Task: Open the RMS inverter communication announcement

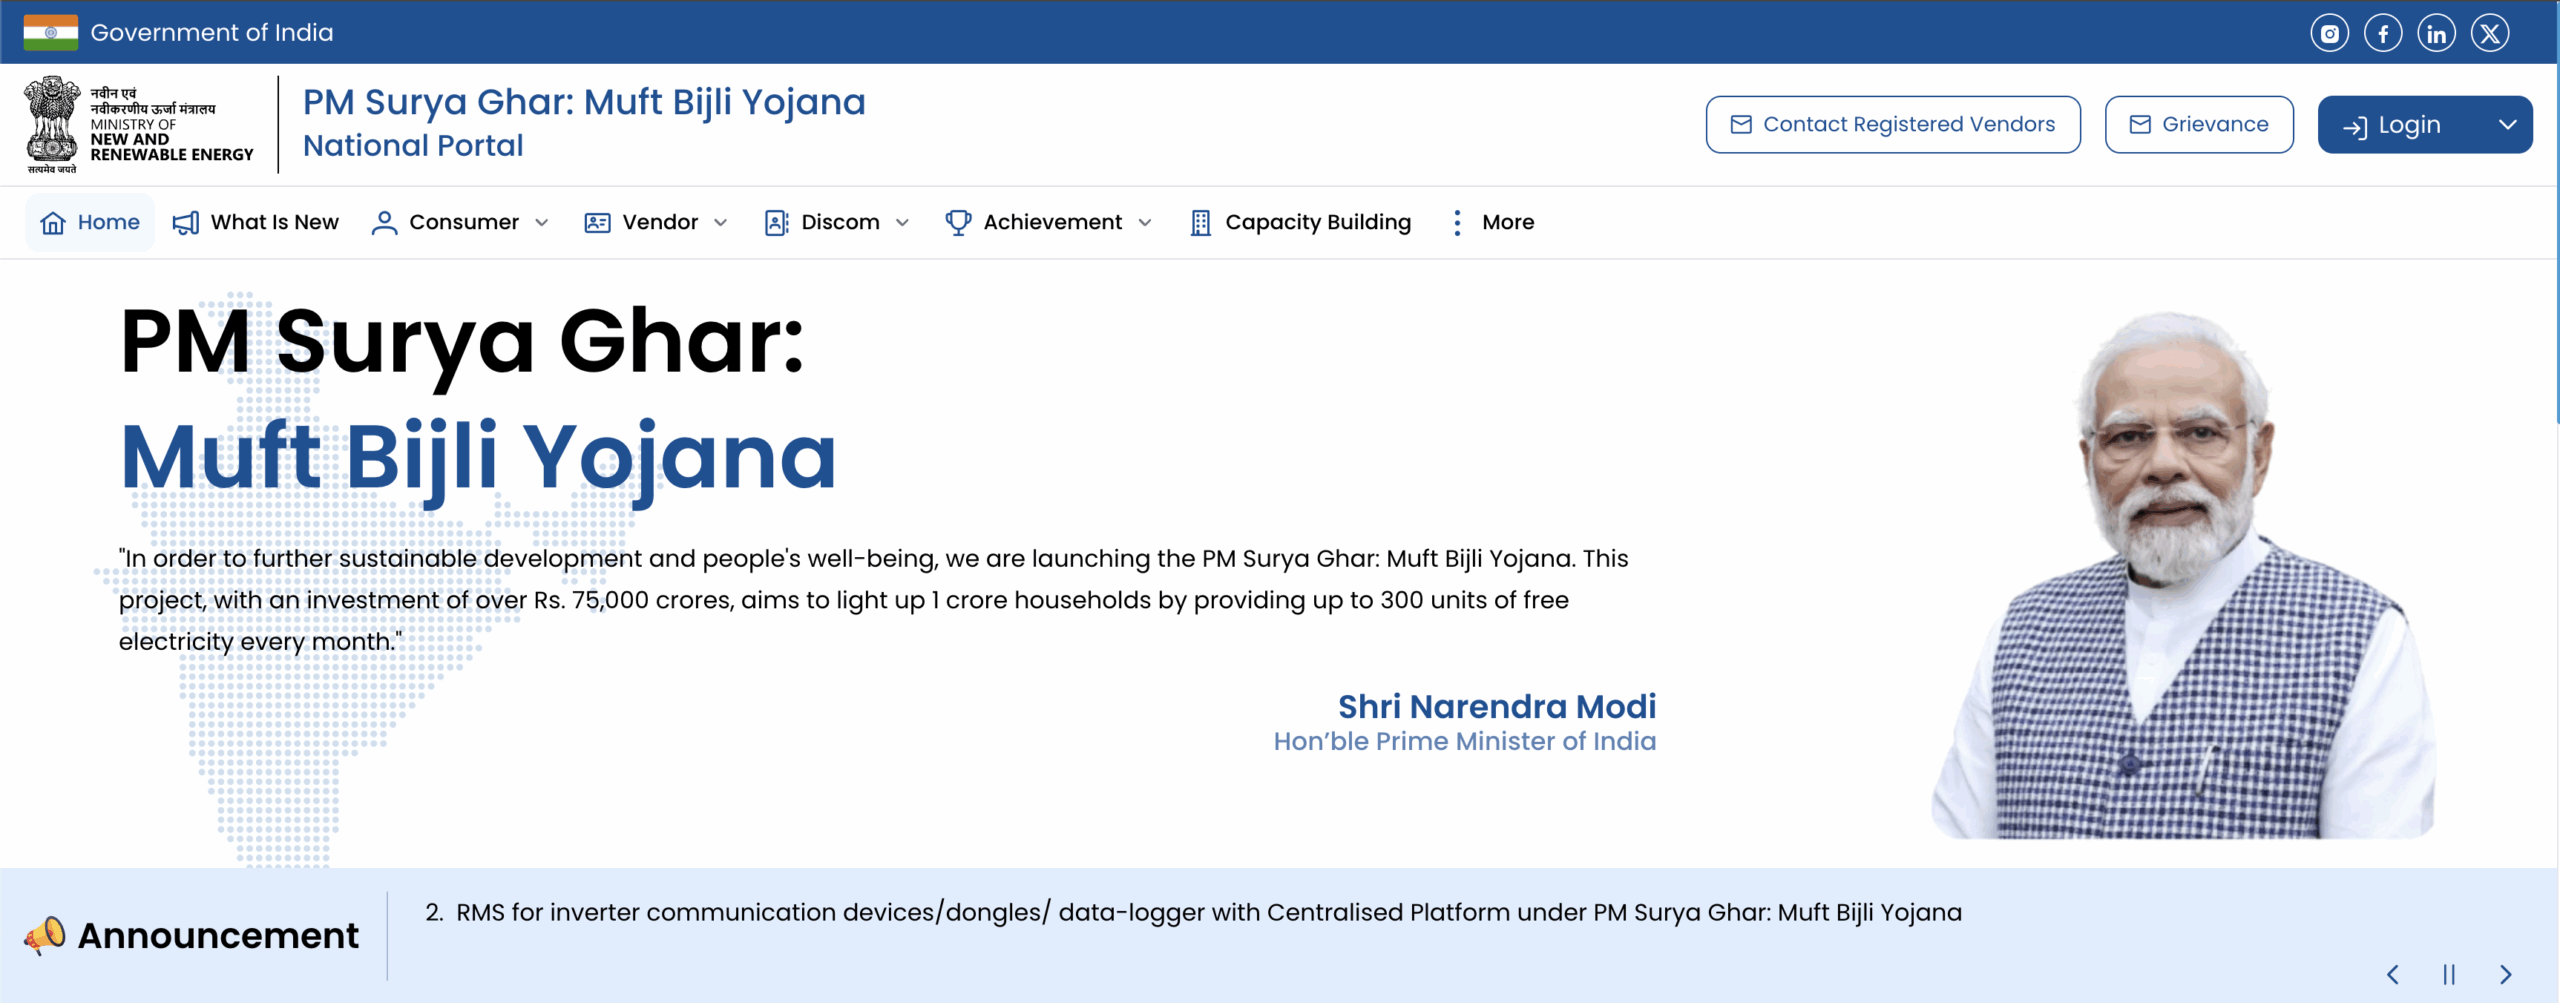Action: click(1208, 912)
